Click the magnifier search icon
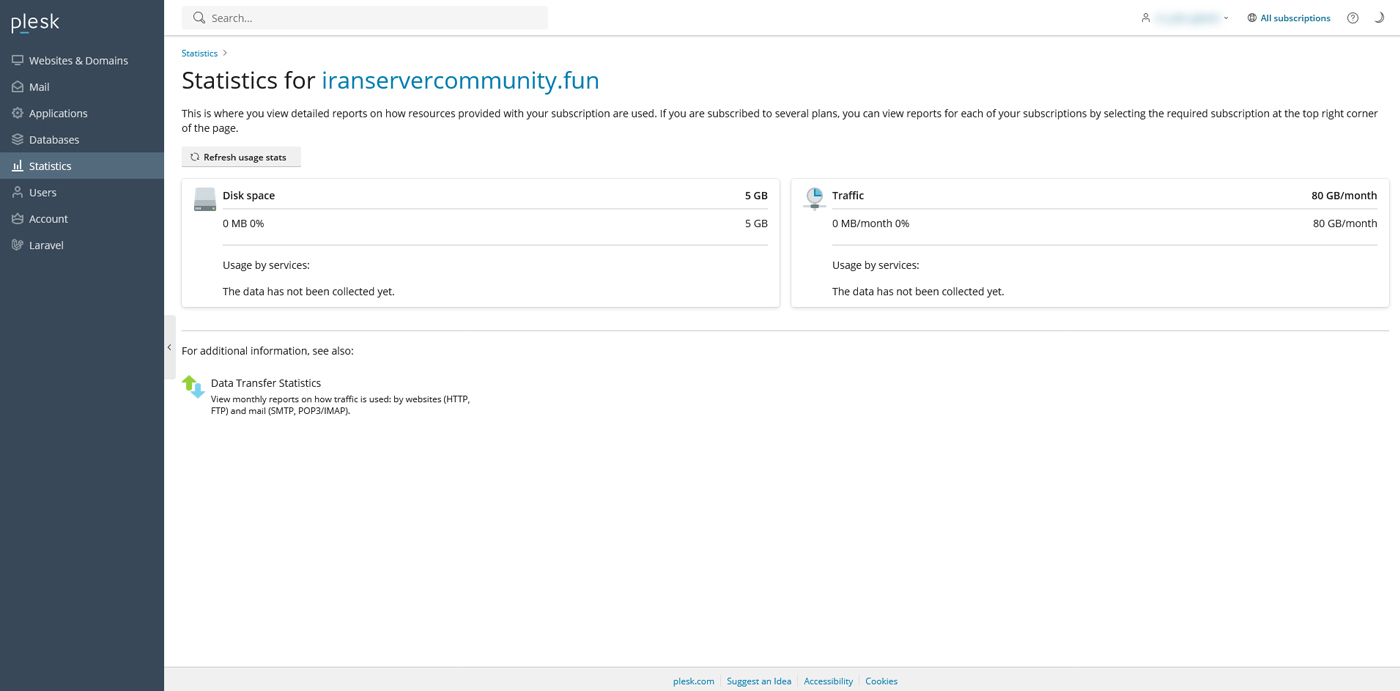 pos(199,18)
